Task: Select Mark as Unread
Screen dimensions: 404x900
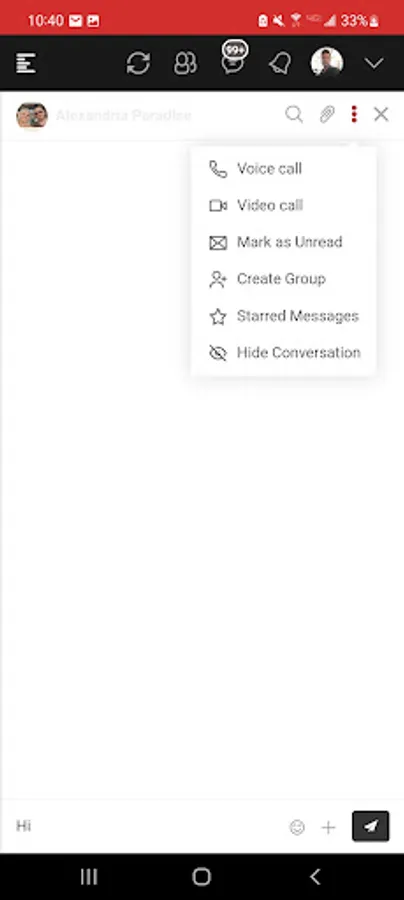Action: [283, 242]
